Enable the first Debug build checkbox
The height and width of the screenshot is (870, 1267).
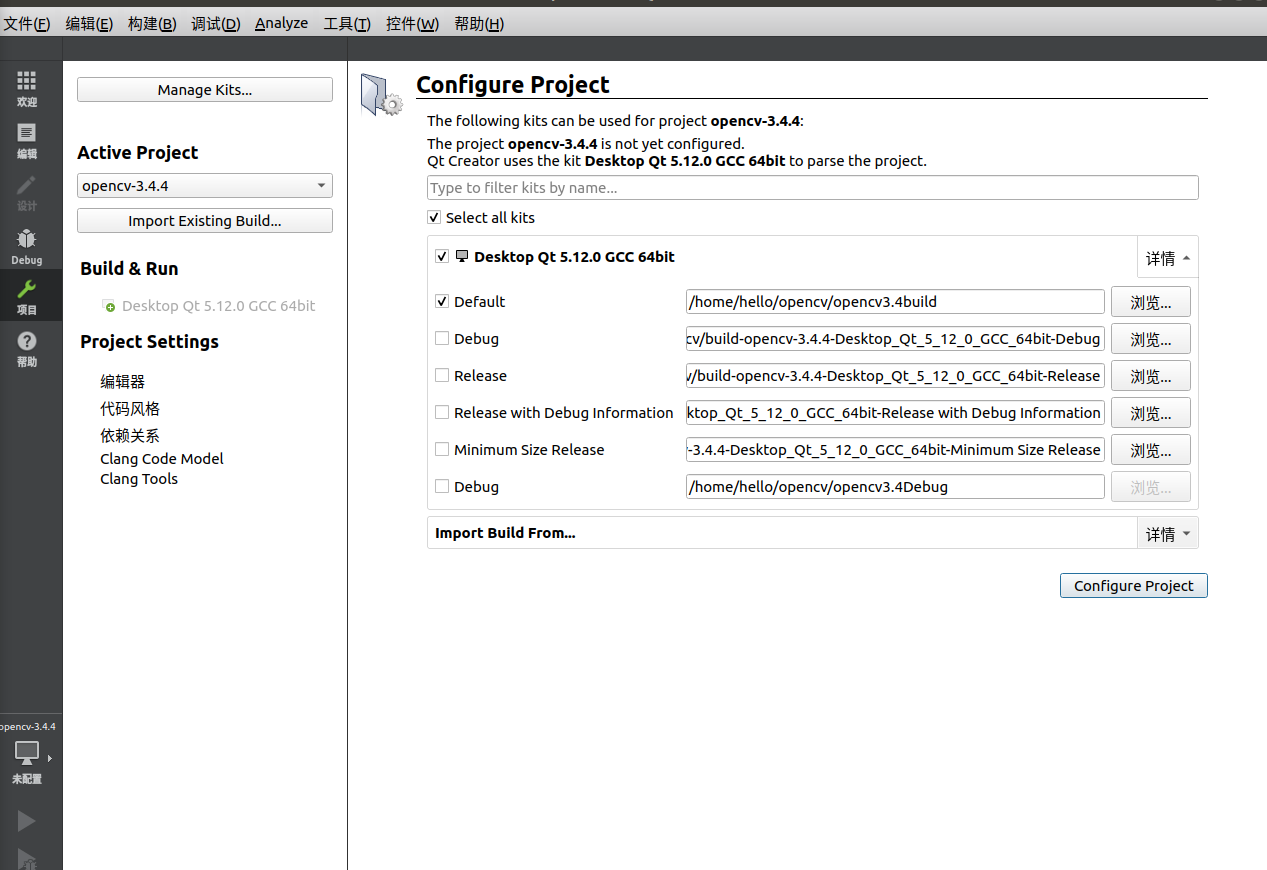click(x=442, y=338)
